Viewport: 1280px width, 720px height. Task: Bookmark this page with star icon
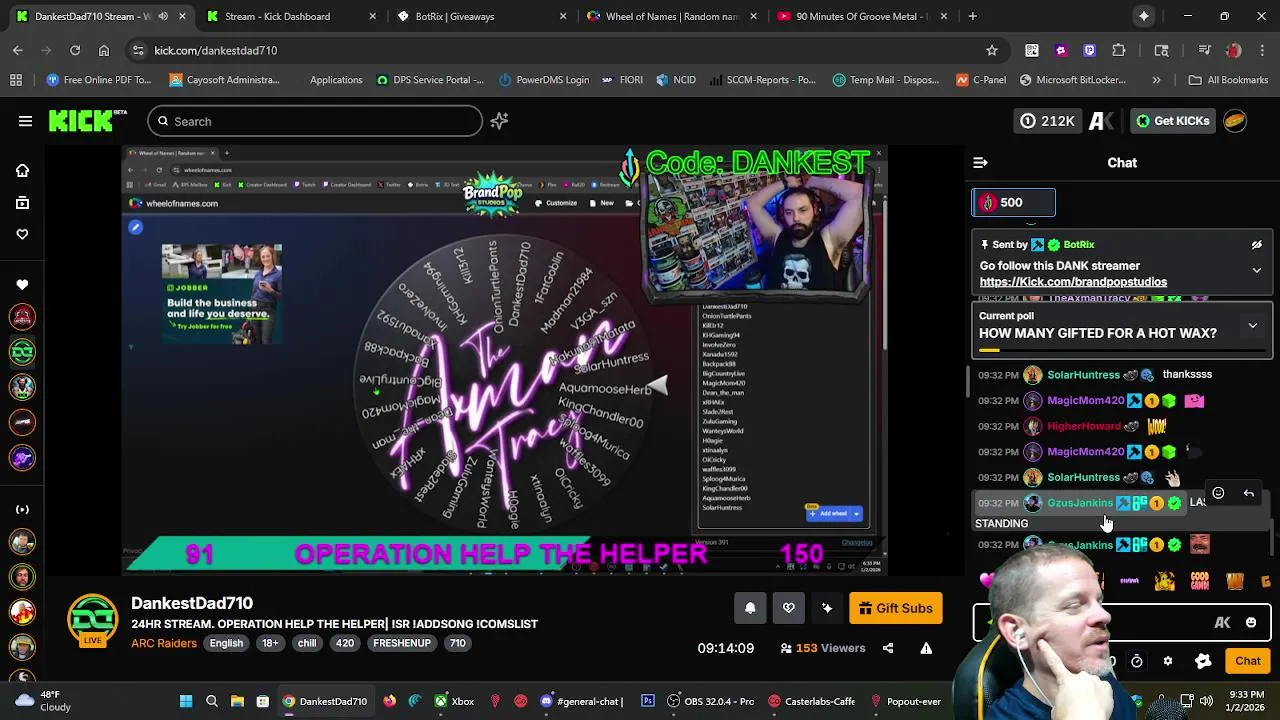[x=991, y=50]
